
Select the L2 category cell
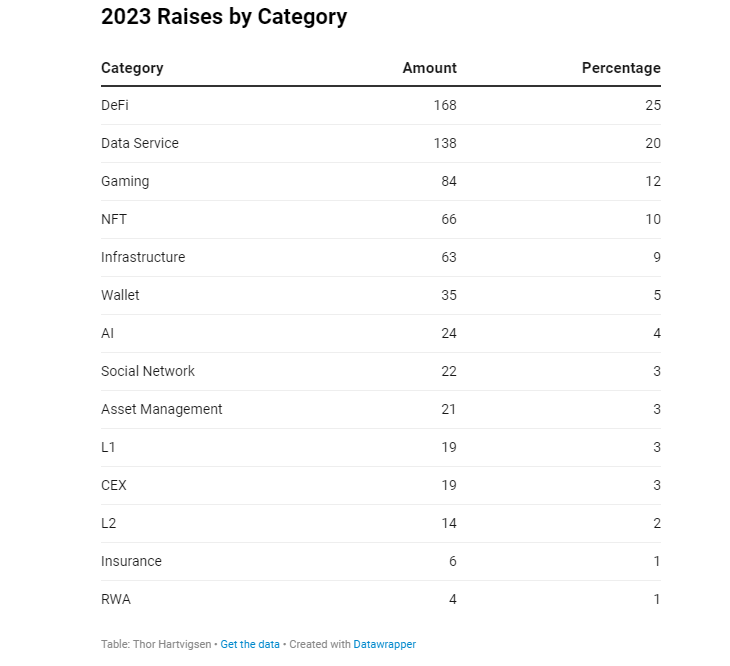pos(108,523)
